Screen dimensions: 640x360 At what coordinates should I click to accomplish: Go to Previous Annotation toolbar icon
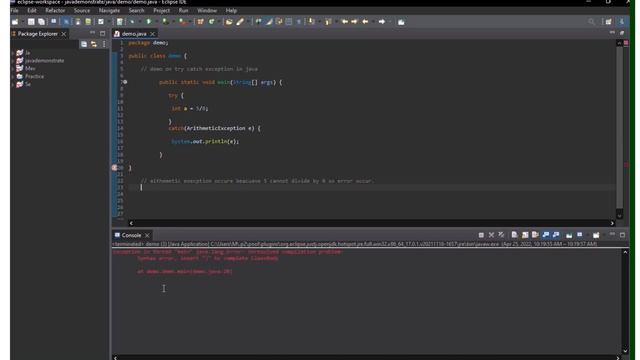(328, 22)
